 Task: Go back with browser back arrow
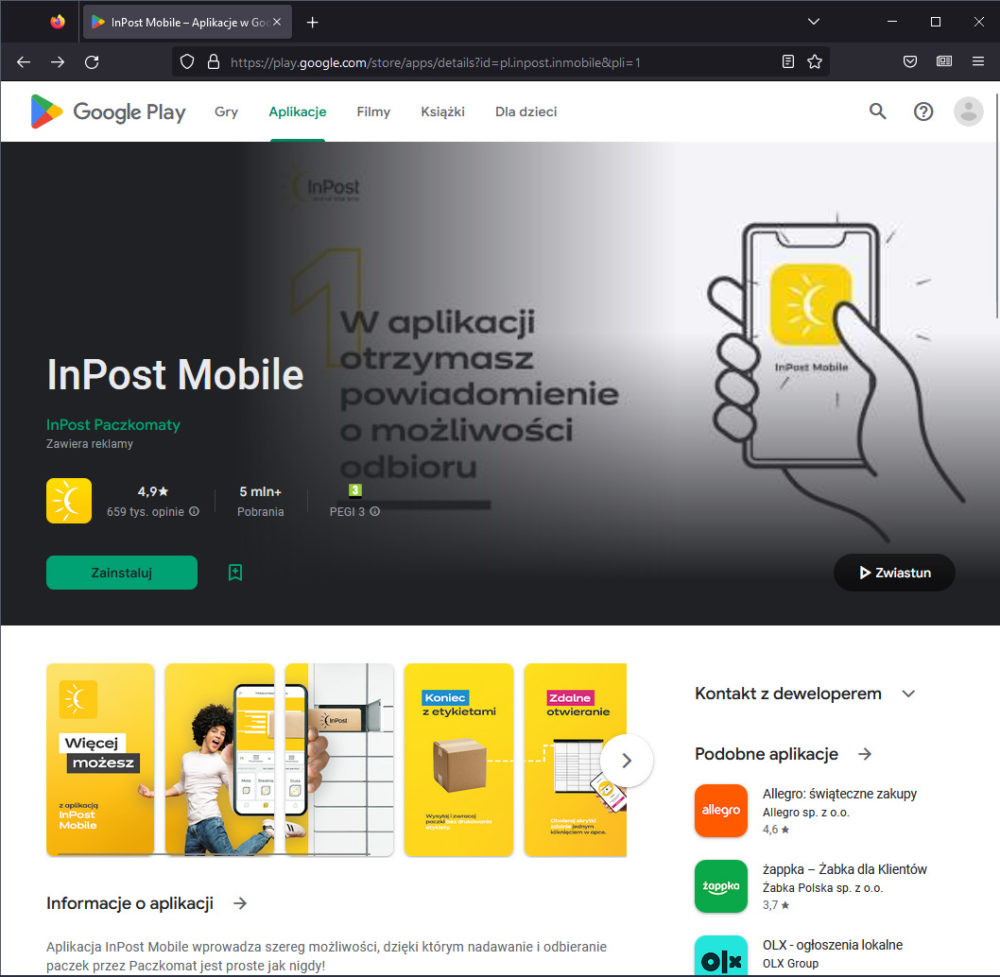click(x=24, y=62)
